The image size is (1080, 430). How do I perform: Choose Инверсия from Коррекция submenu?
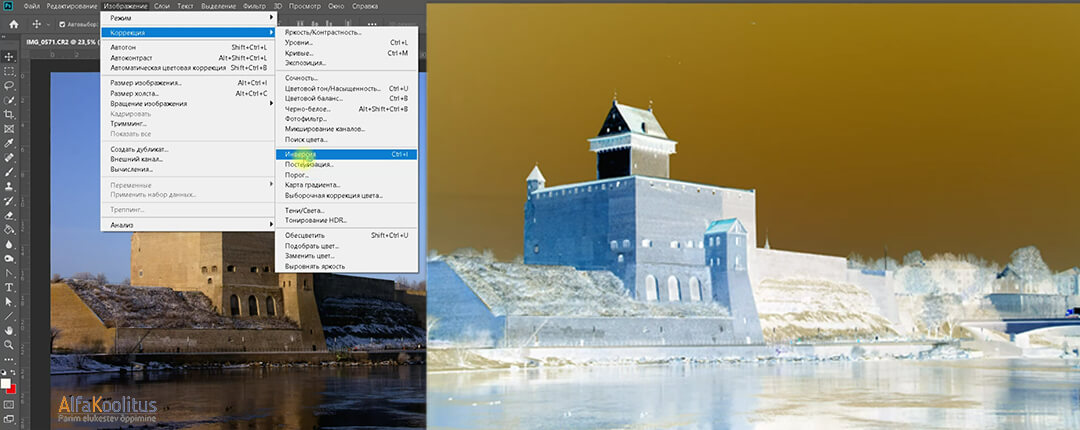(346, 154)
